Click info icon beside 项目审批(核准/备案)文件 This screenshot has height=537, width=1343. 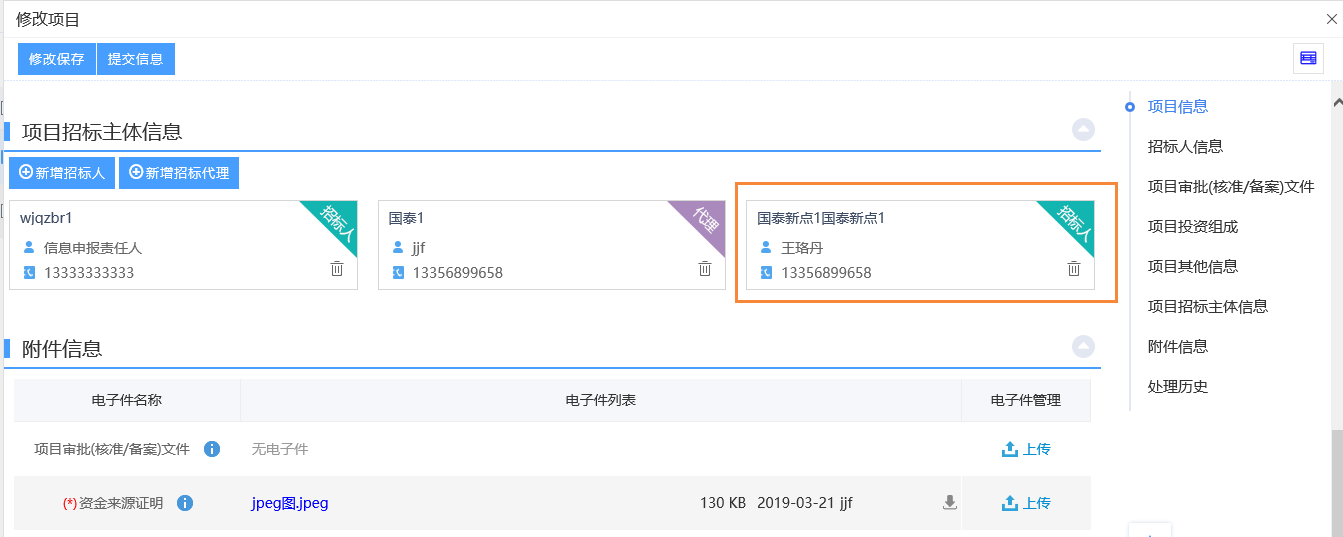[x=212, y=450]
